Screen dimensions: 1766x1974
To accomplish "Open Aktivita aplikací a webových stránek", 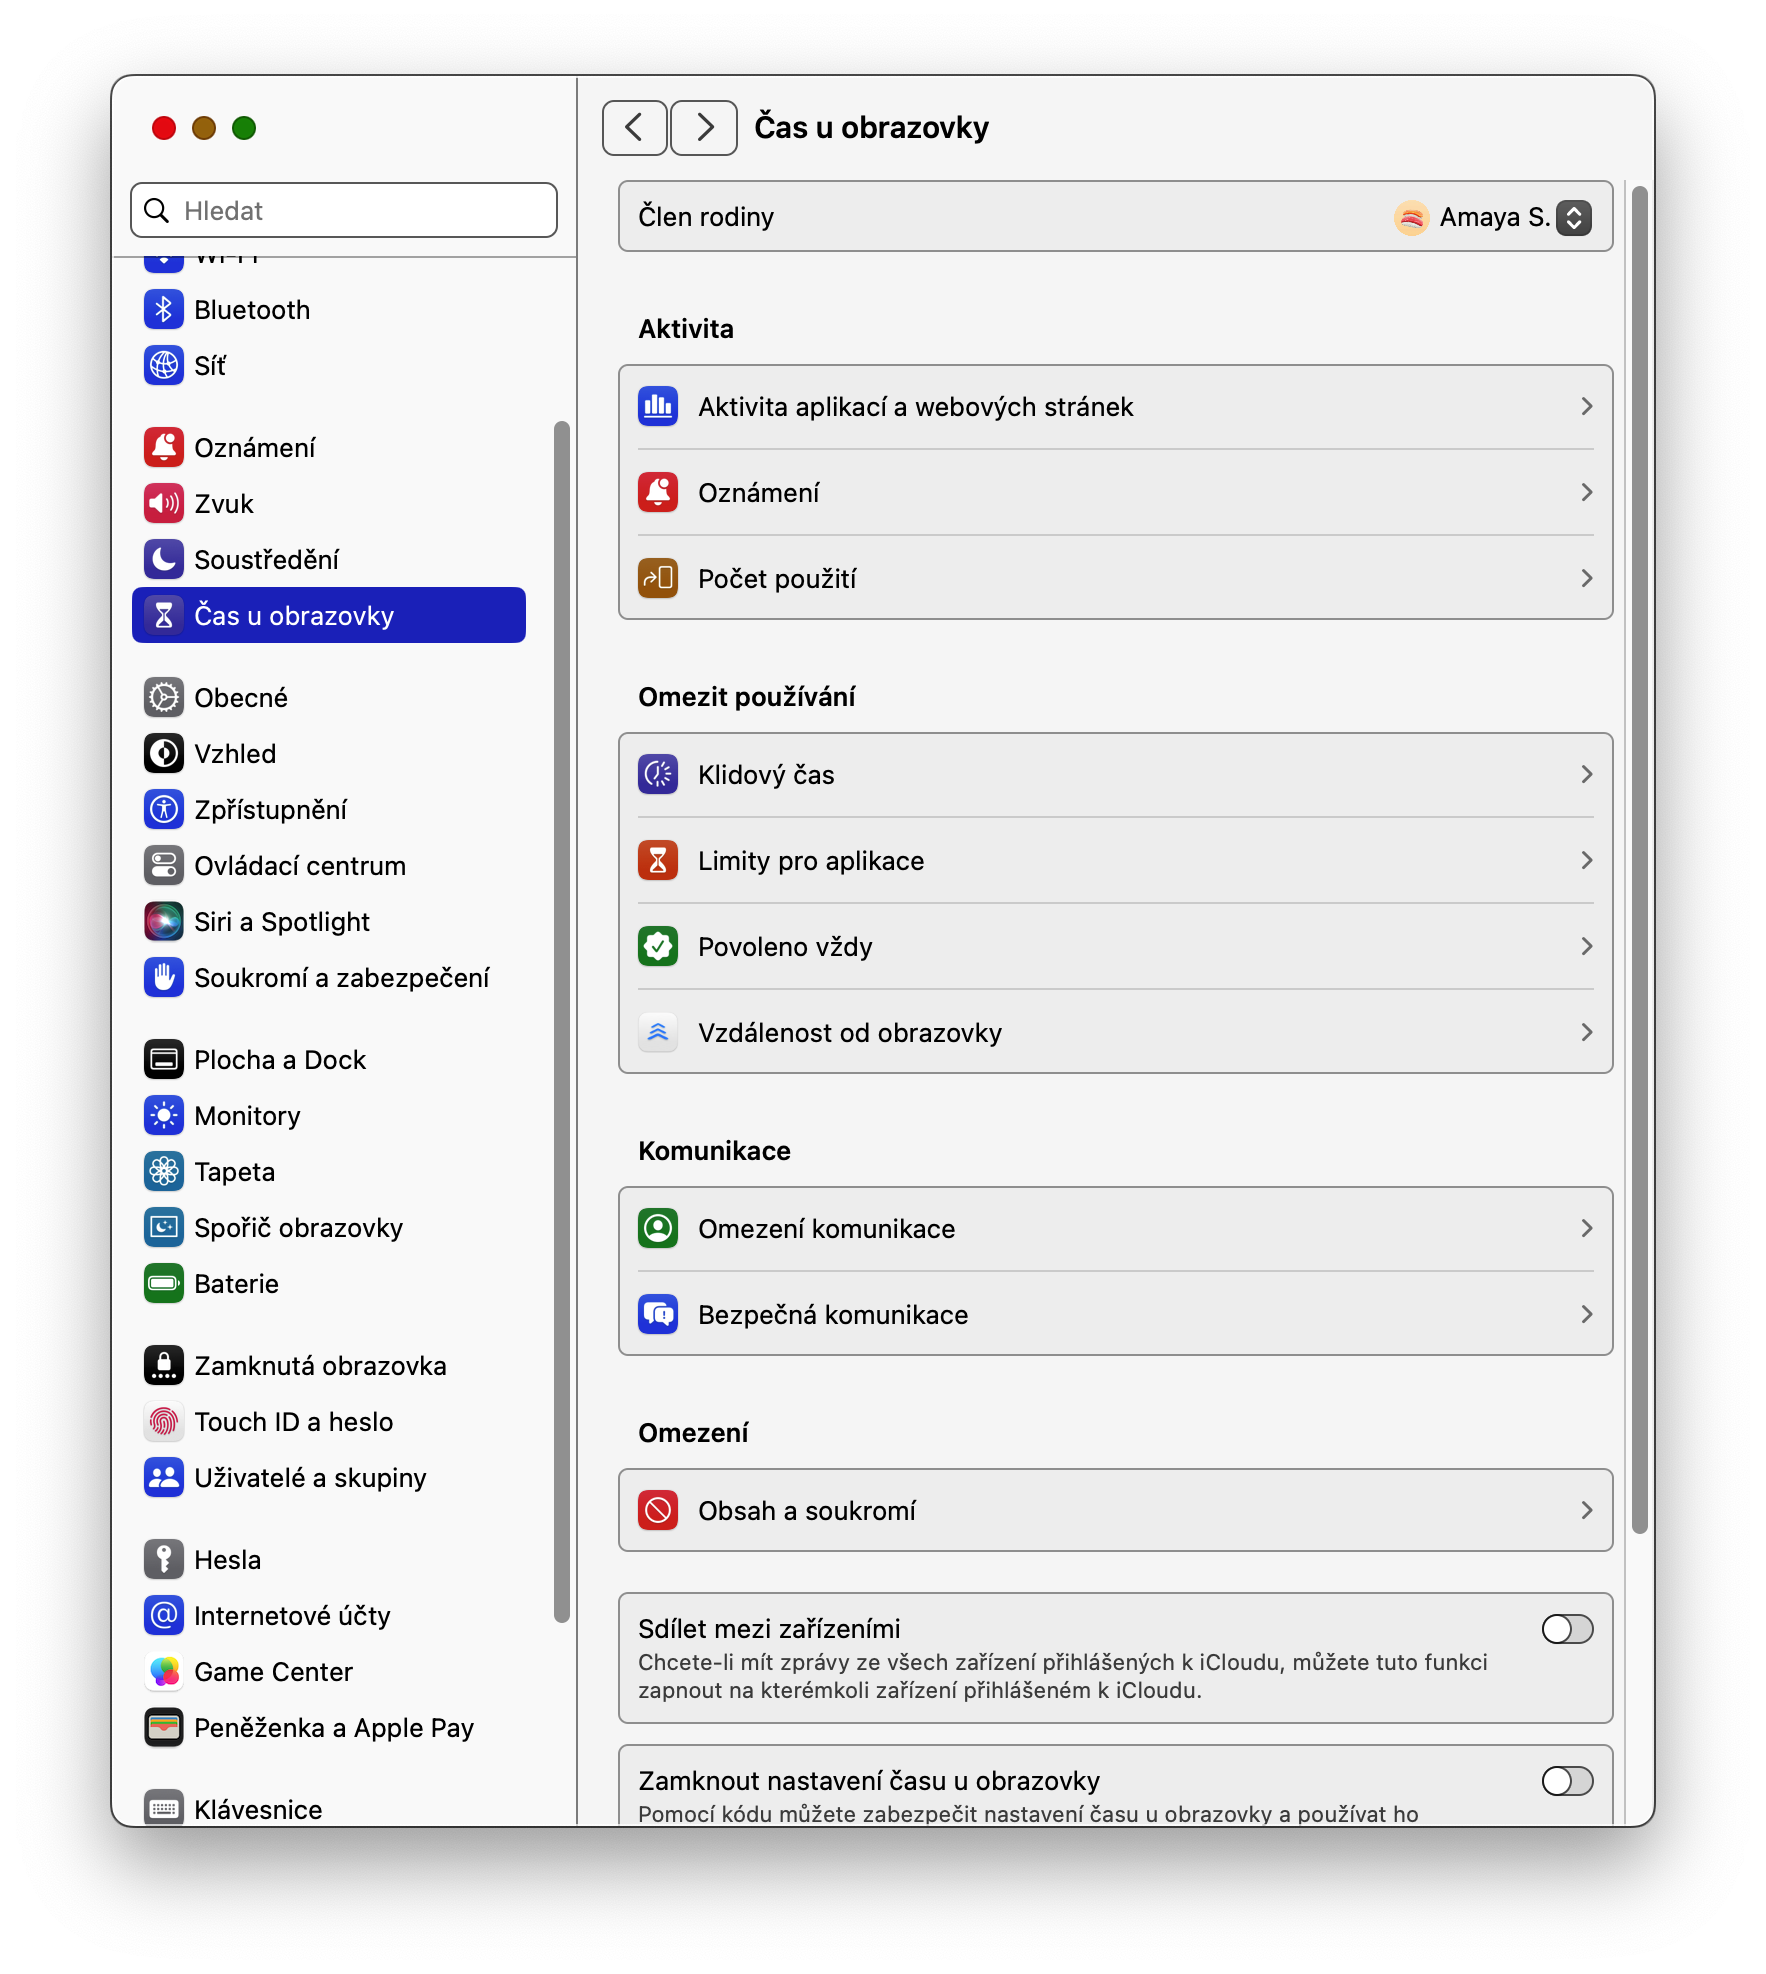I will click(1115, 407).
